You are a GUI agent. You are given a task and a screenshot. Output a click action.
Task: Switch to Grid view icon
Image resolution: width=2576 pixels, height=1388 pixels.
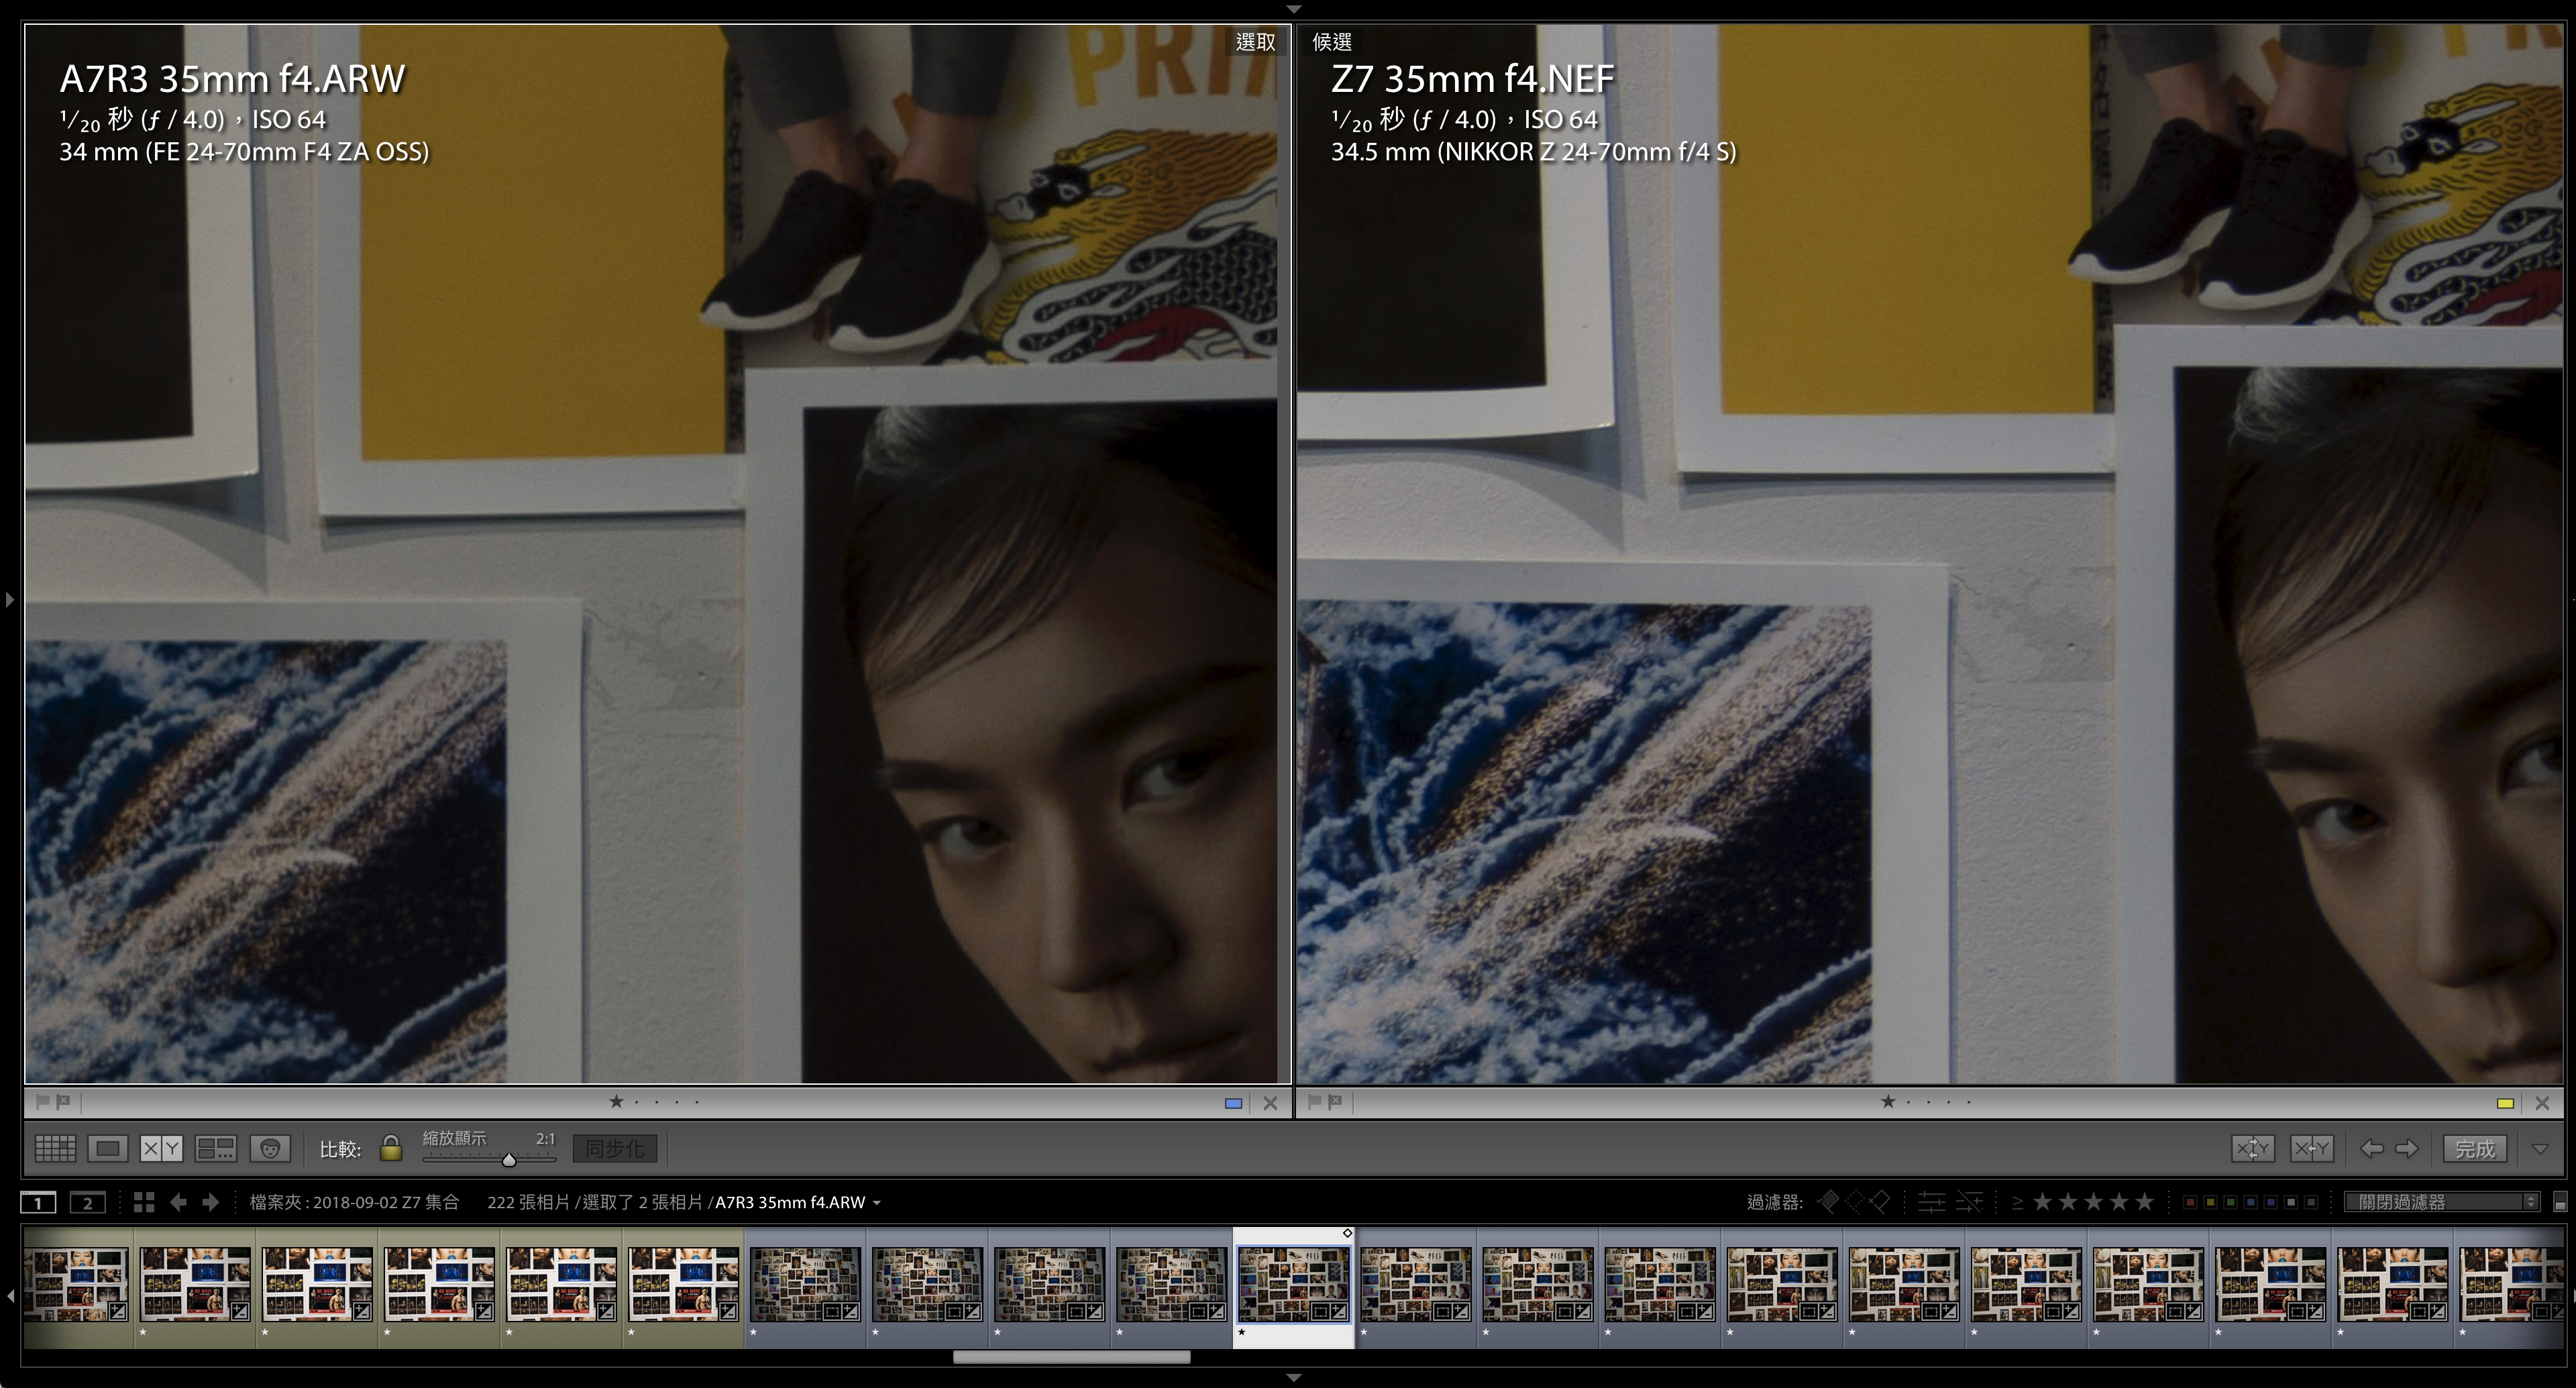(55, 1148)
